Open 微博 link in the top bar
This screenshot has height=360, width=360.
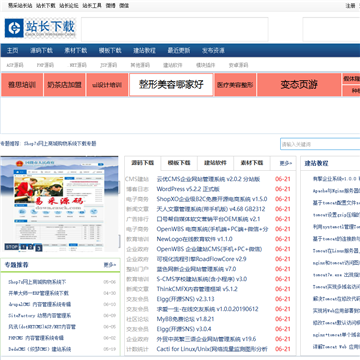coord(110,6)
